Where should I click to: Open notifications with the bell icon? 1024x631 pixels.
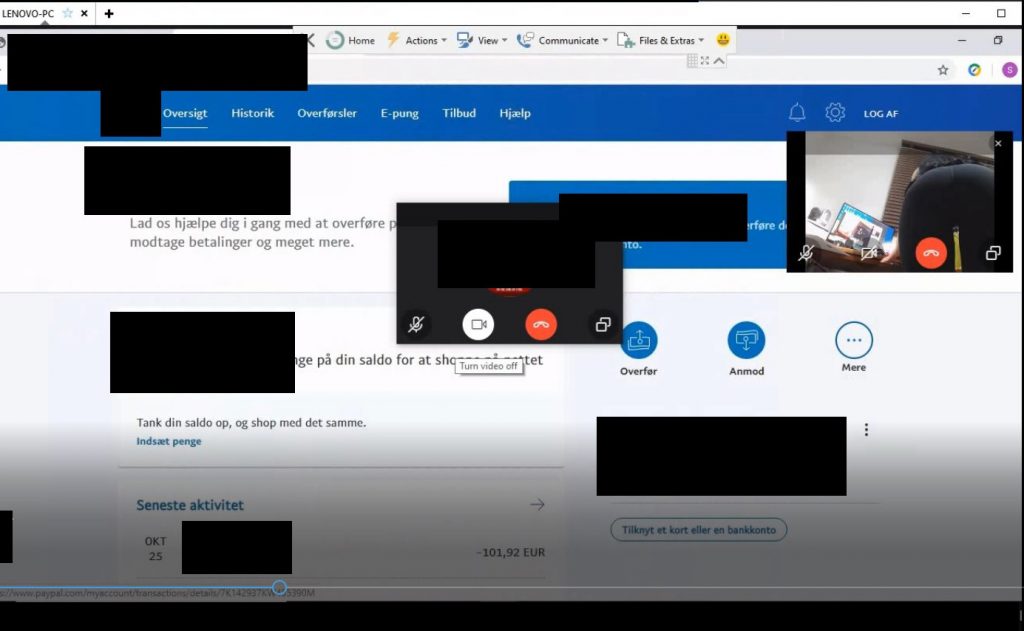point(797,112)
